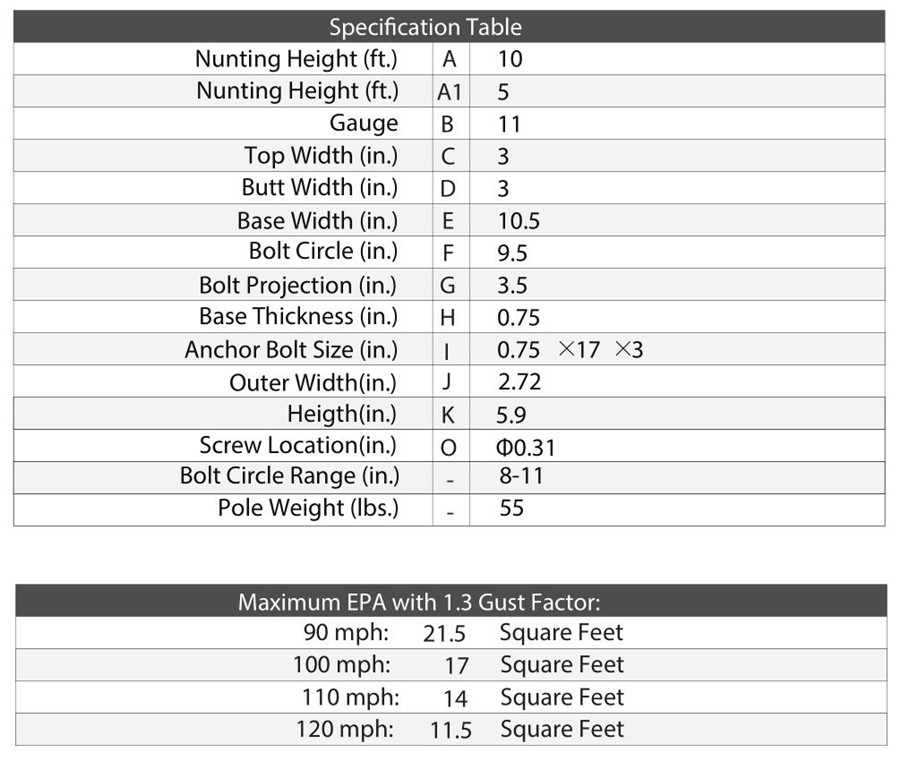Viewport: 900px width, 761px height.
Task: Click letter code A1 in table
Action: [450, 92]
